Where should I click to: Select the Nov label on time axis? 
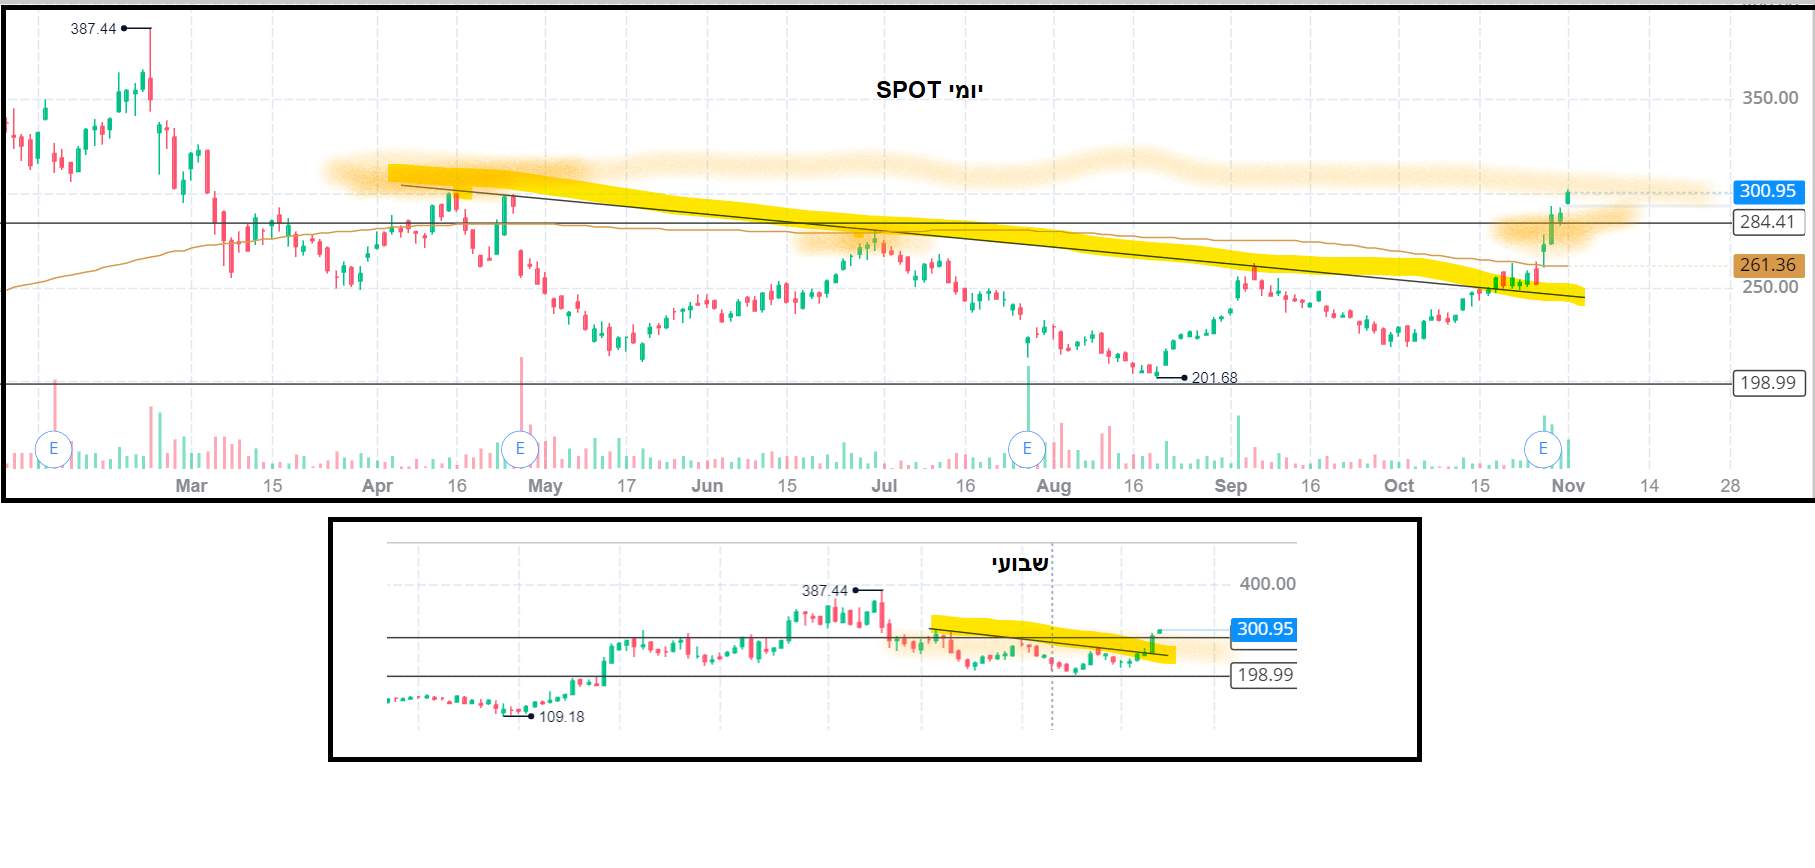pos(1568,486)
